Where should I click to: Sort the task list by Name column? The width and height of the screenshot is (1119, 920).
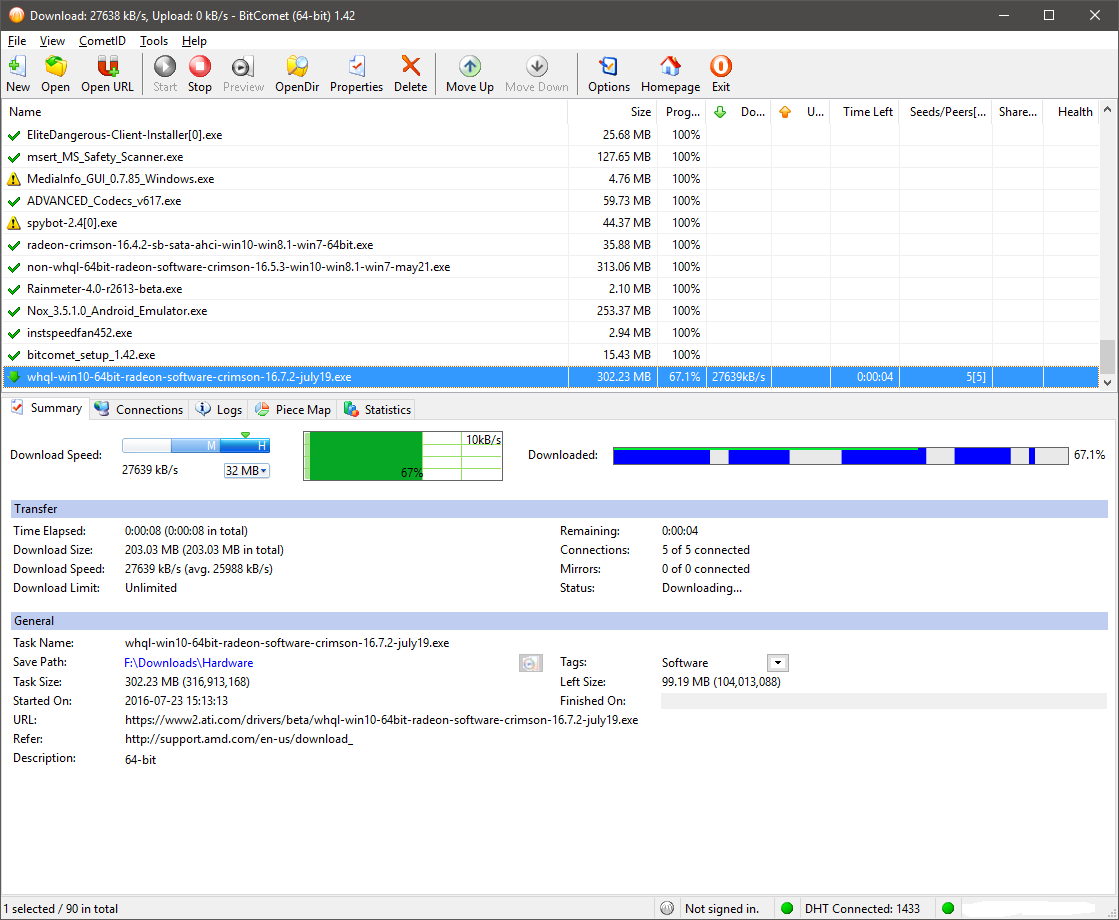[285, 112]
